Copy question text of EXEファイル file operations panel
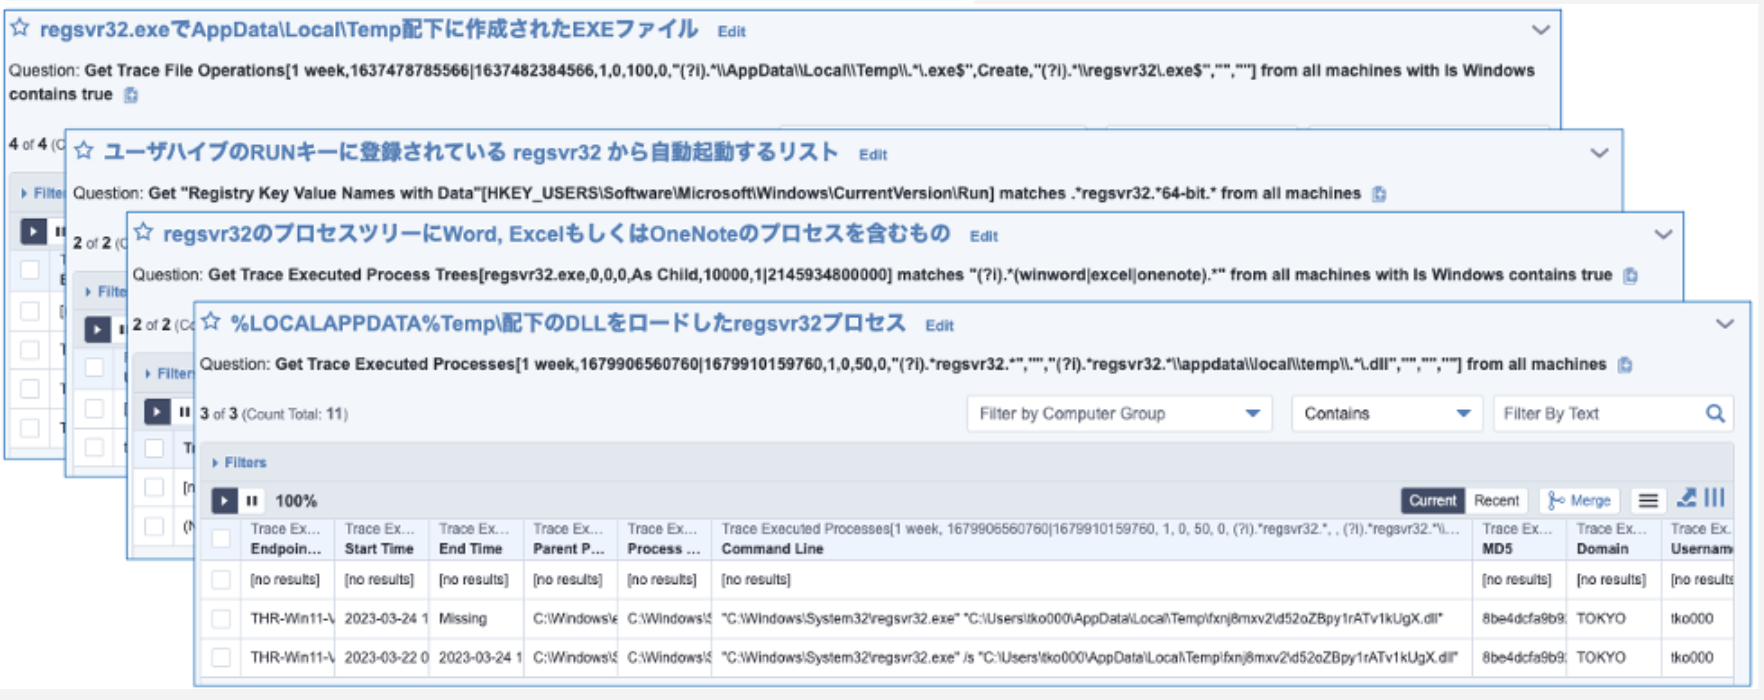1764x700 pixels. [x=131, y=95]
